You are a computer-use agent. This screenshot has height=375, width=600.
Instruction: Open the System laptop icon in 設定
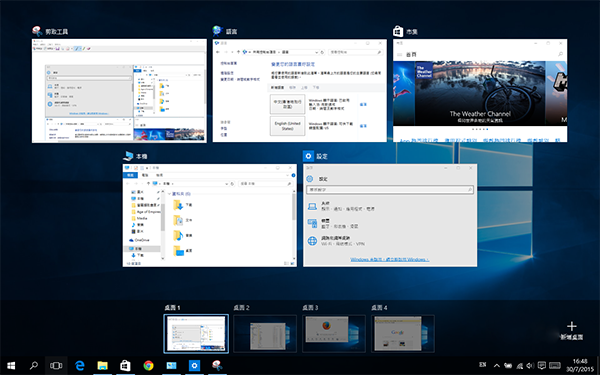pyautogui.click(x=312, y=206)
